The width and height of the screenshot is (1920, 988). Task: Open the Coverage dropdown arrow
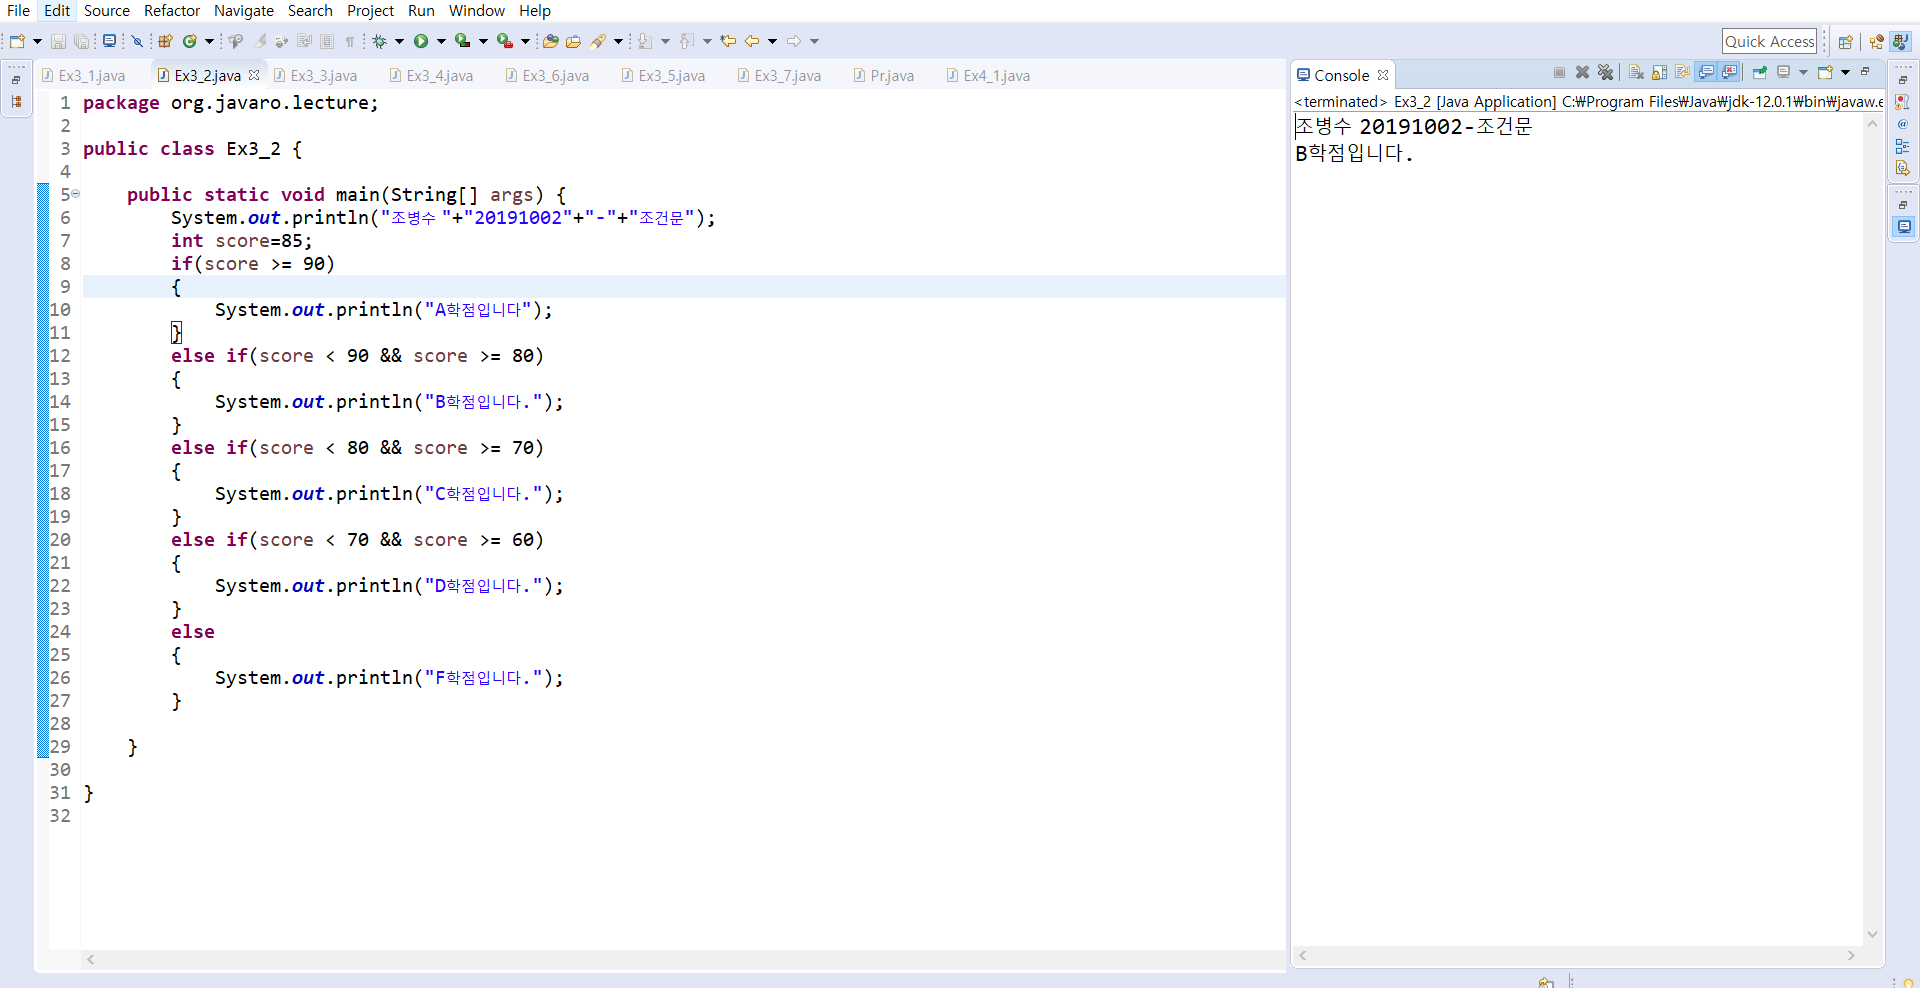(483, 41)
